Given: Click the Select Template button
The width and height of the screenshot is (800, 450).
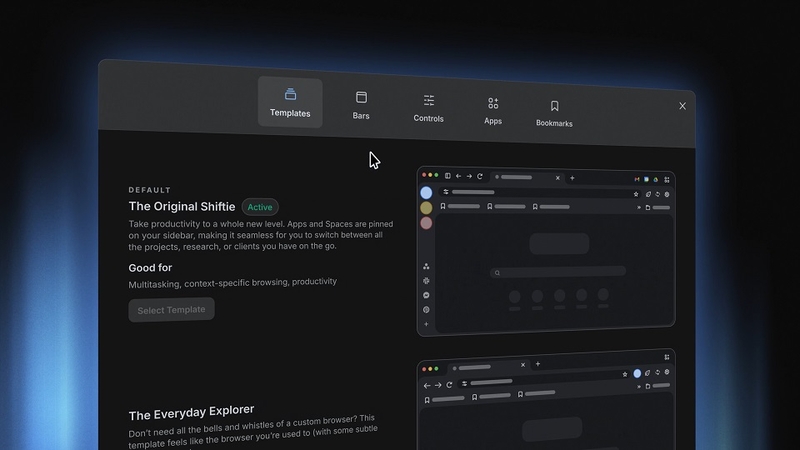Looking at the screenshot, I should point(171,310).
